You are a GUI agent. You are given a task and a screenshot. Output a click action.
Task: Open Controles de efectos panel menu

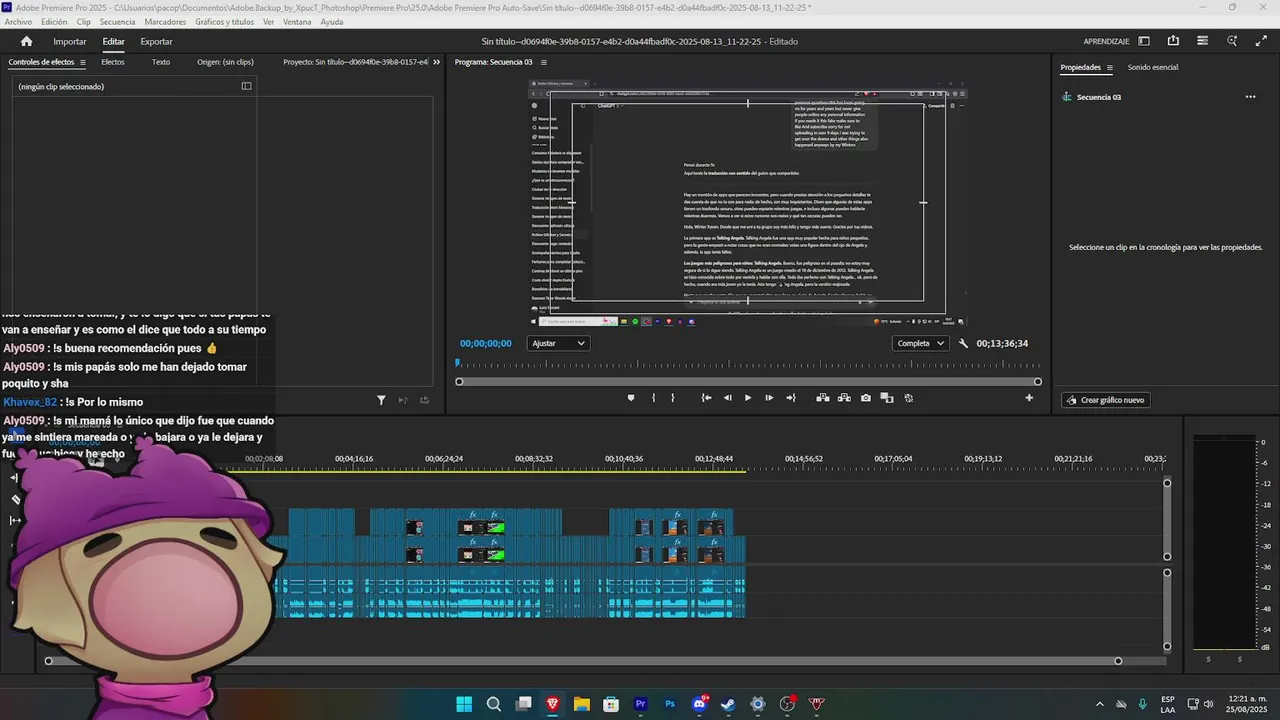(82, 62)
